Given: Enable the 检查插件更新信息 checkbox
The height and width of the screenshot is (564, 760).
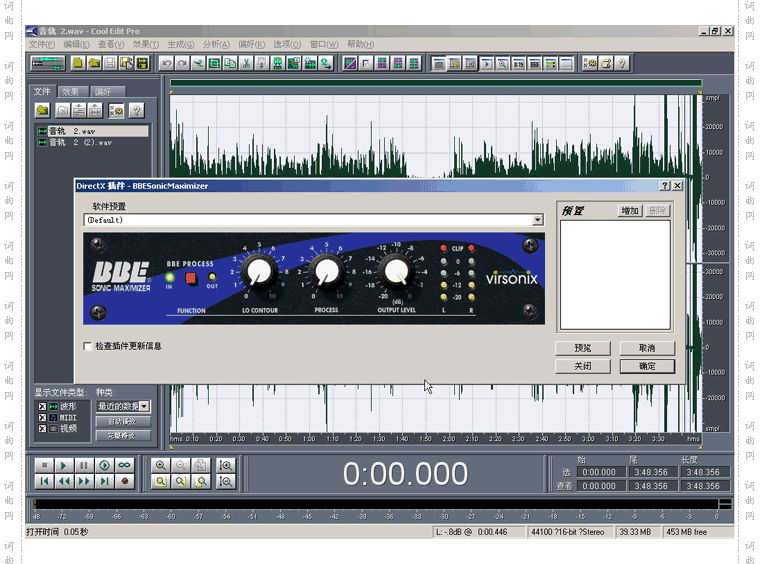Looking at the screenshot, I should pyautogui.click(x=87, y=346).
